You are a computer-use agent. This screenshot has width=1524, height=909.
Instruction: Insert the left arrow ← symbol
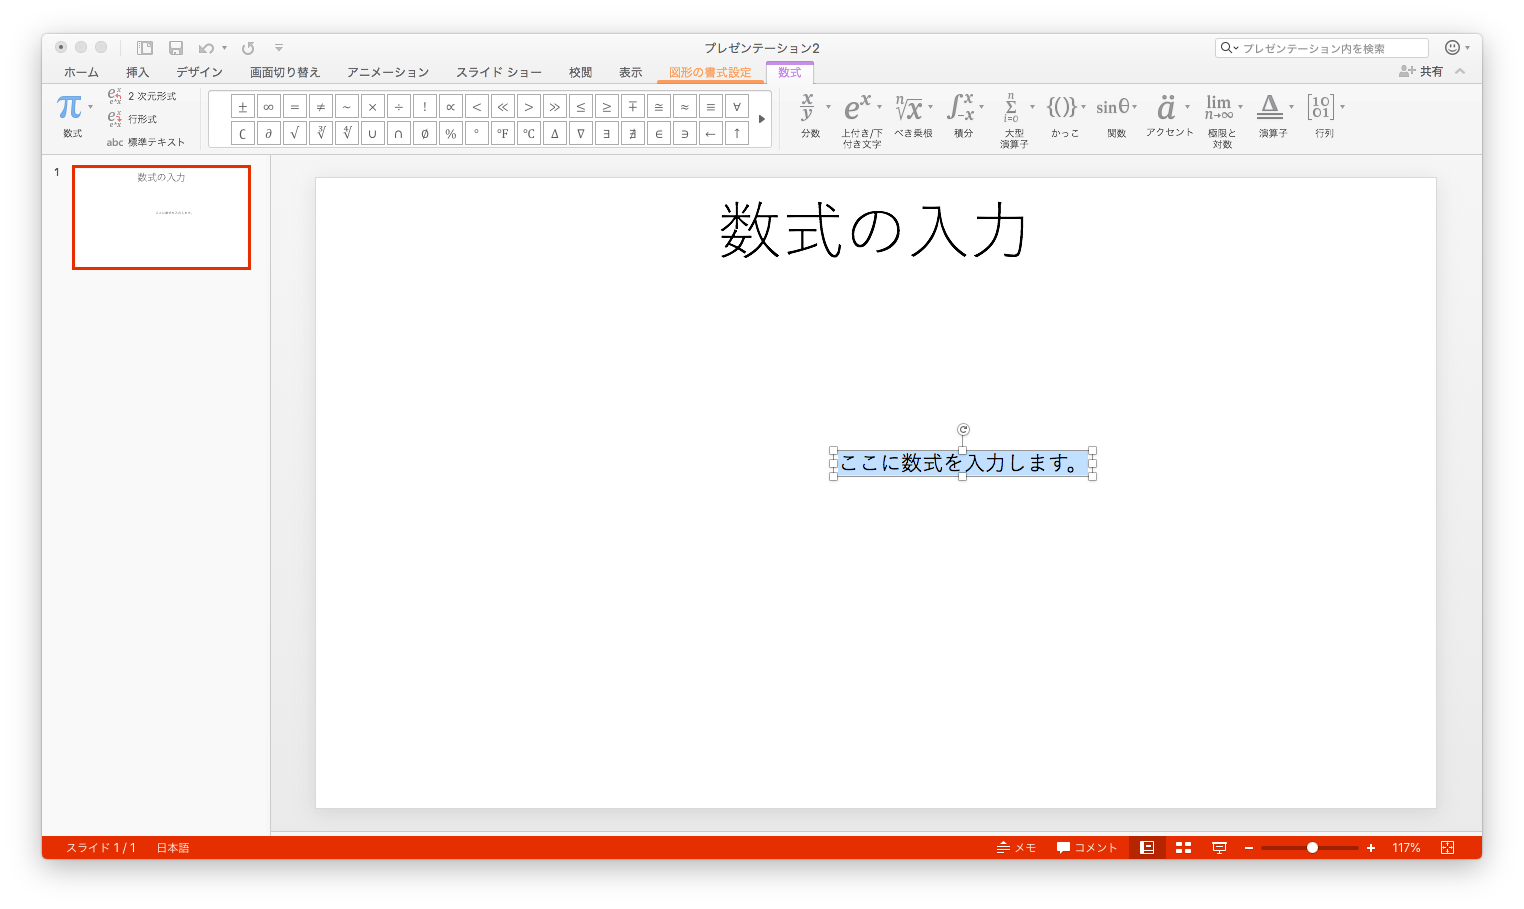[710, 133]
